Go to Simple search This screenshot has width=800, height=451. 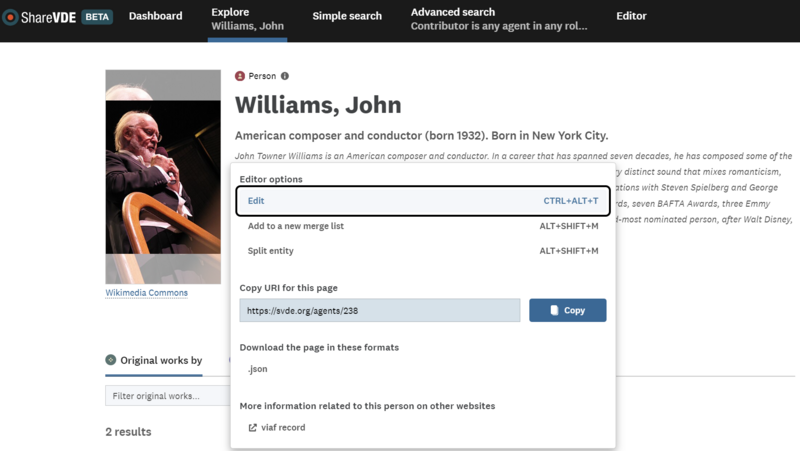347,16
